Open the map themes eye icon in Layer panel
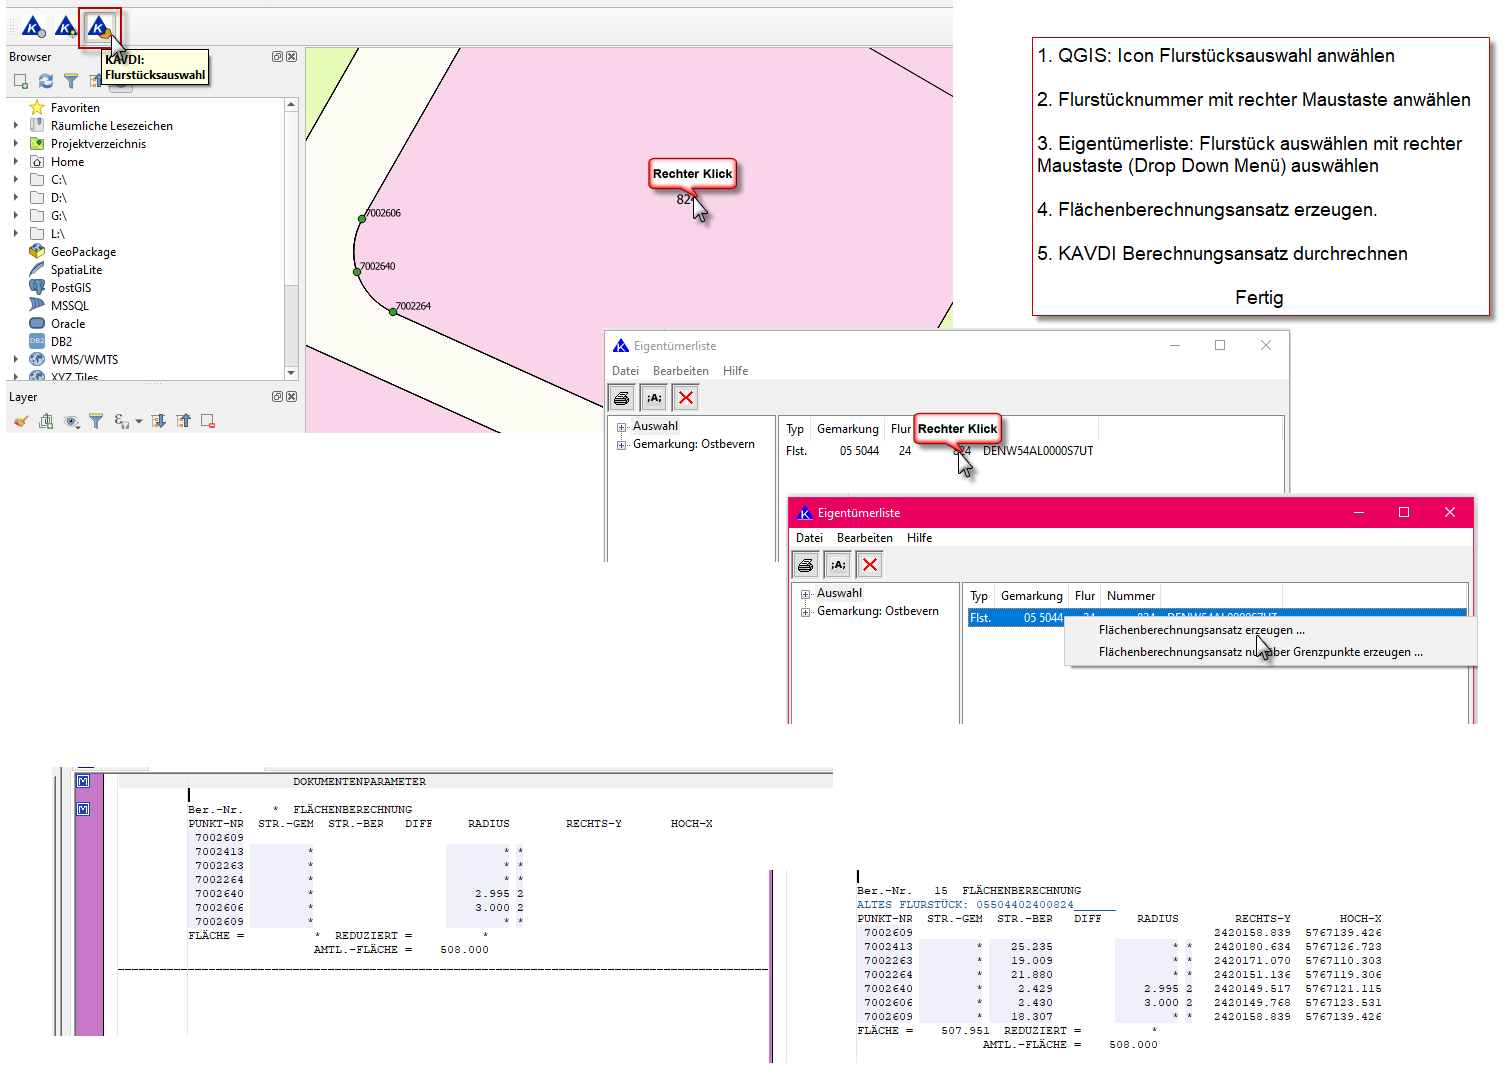 tap(71, 421)
